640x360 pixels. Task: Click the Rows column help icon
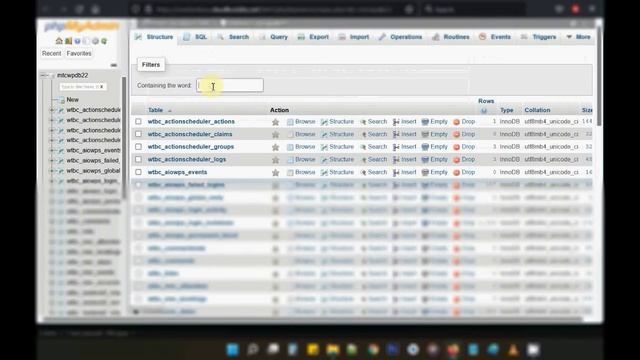[x=484, y=111]
